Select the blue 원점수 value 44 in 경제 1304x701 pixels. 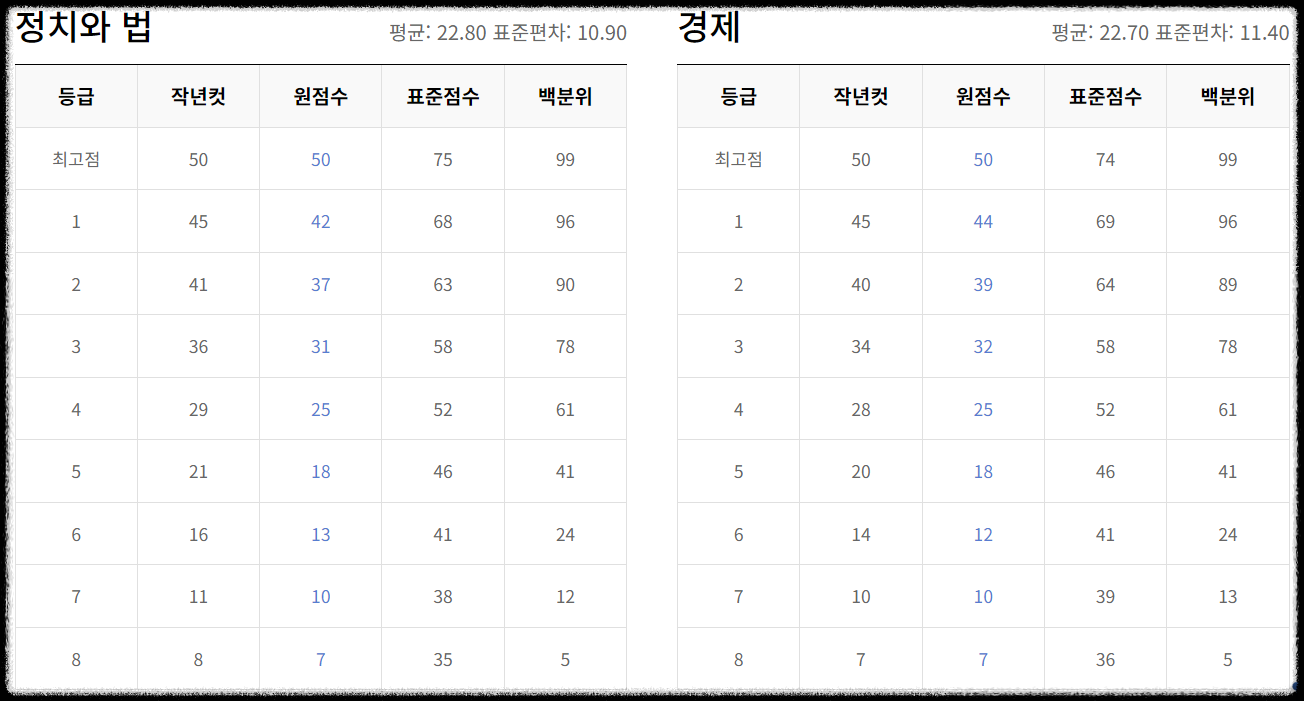(983, 221)
